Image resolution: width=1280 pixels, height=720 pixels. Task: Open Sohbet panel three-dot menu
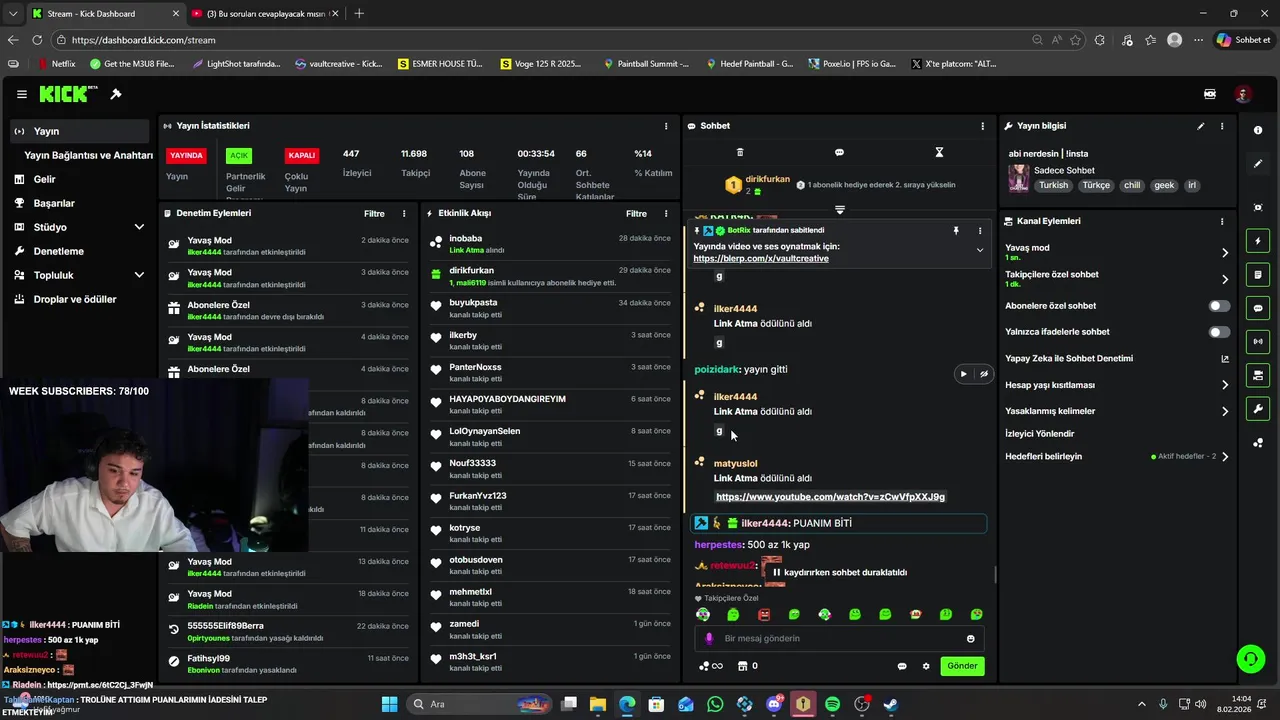point(982,126)
